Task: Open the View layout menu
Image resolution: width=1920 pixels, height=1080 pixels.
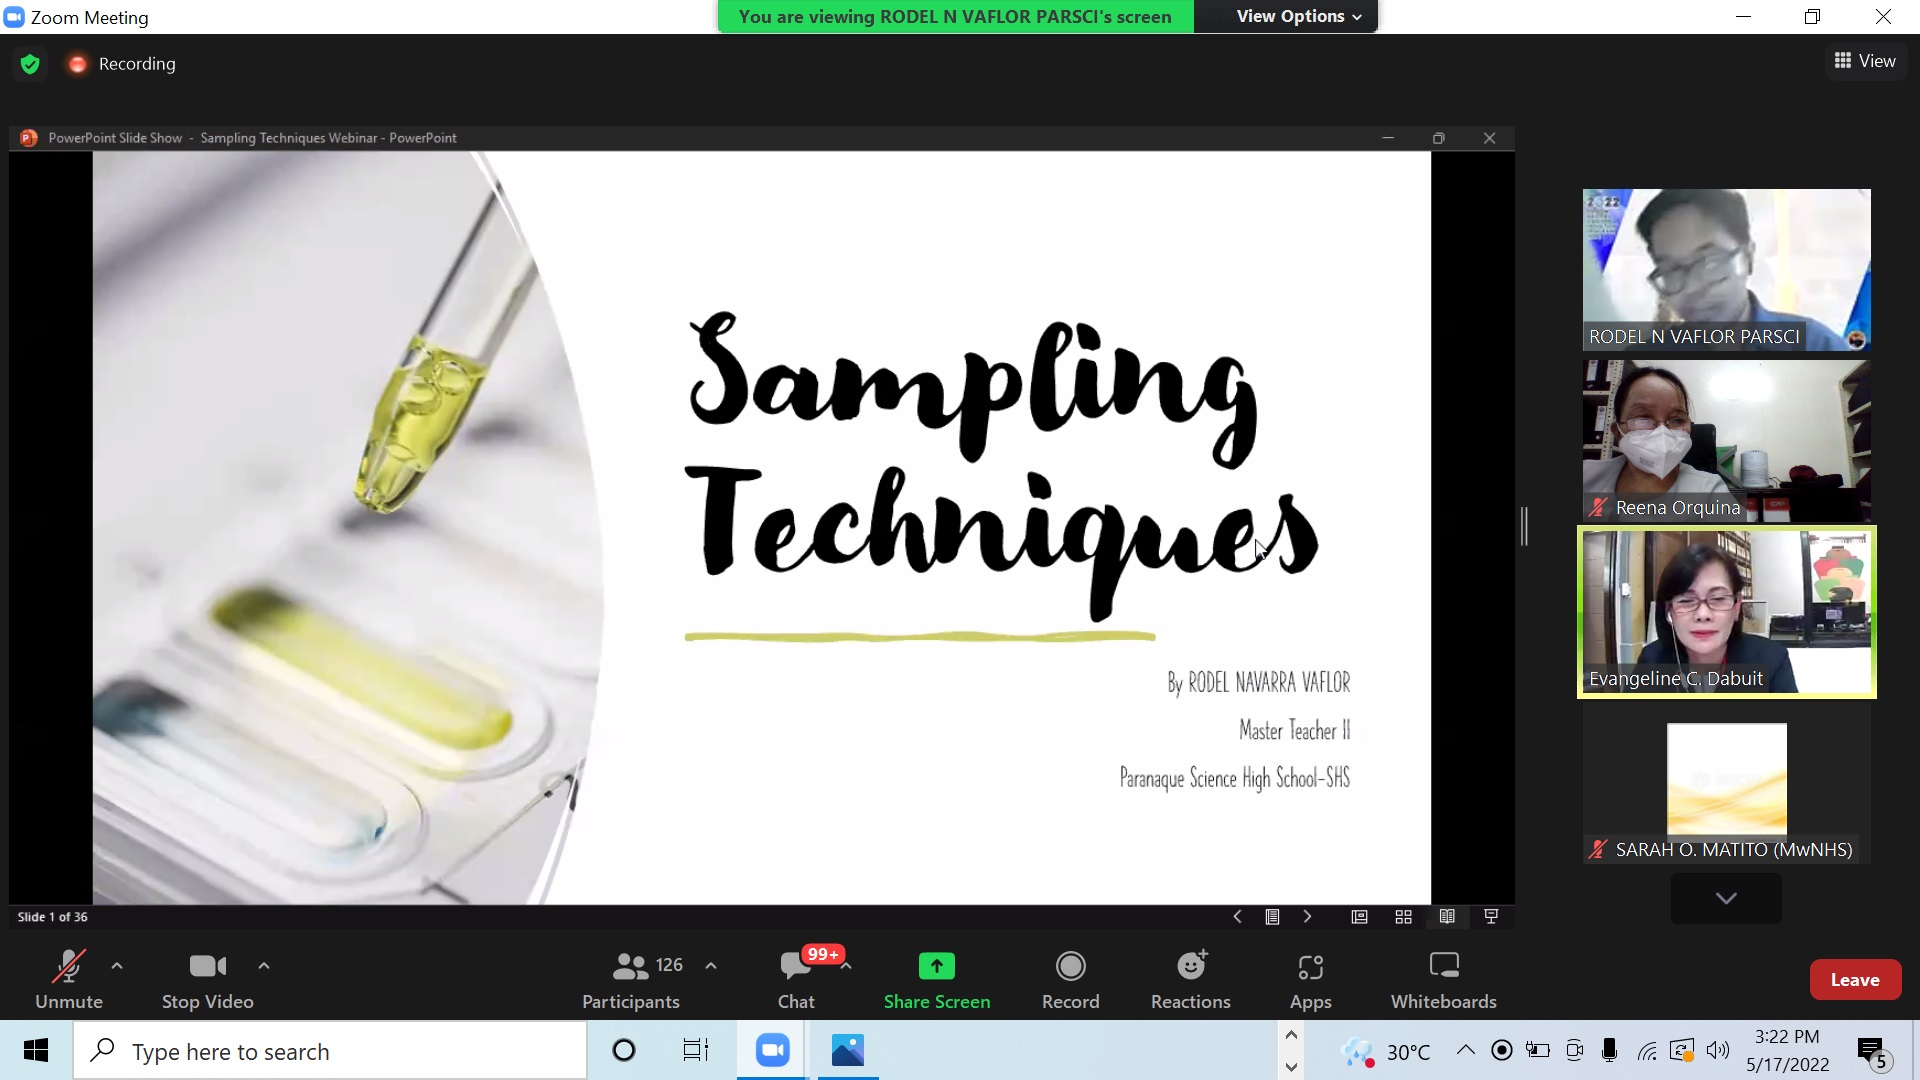Action: (x=1864, y=61)
